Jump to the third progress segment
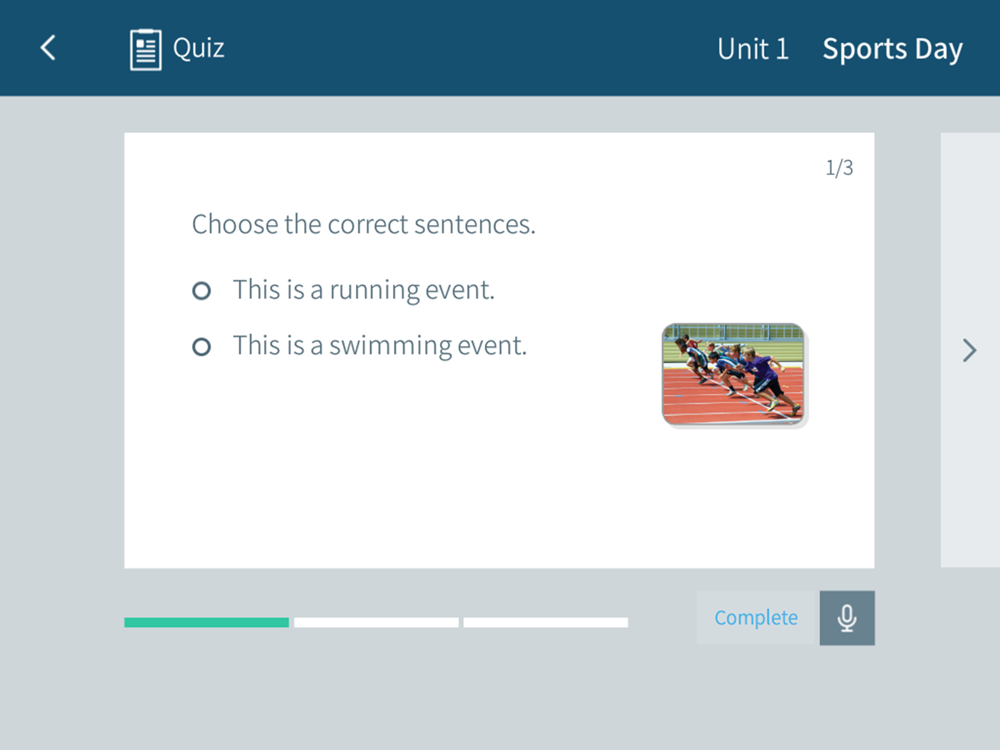The image size is (1000, 750). 546,622
